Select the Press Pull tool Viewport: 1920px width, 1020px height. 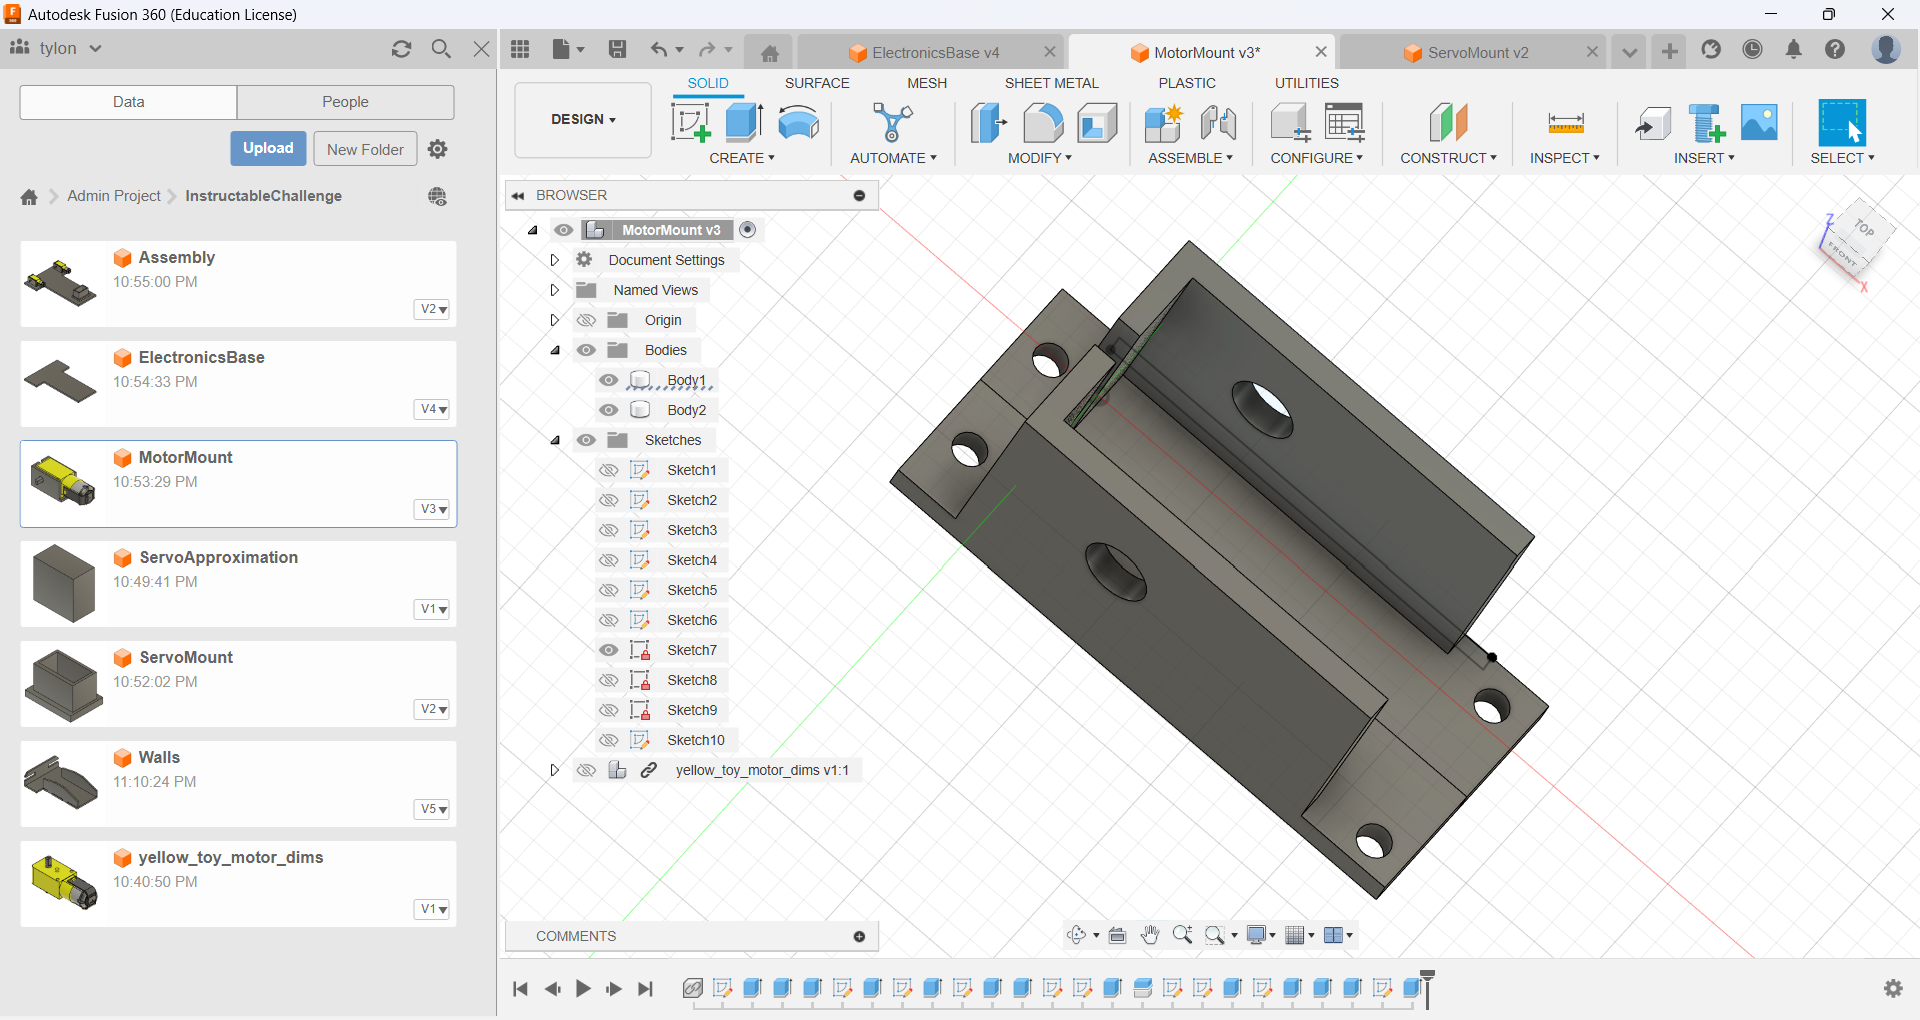click(x=989, y=123)
